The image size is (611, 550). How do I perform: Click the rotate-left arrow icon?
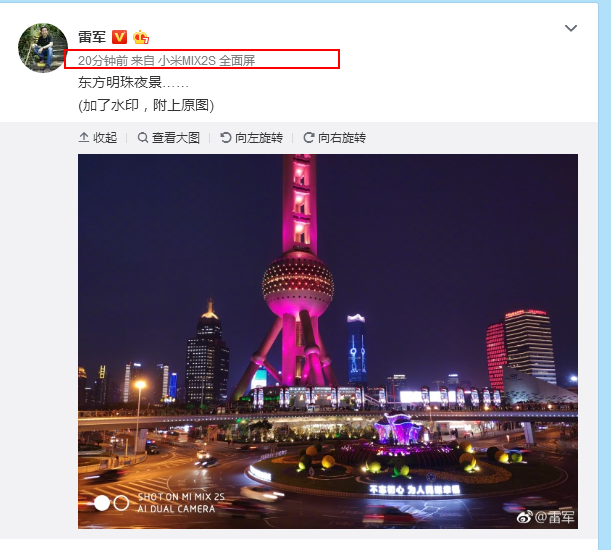click(x=226, y=137)
